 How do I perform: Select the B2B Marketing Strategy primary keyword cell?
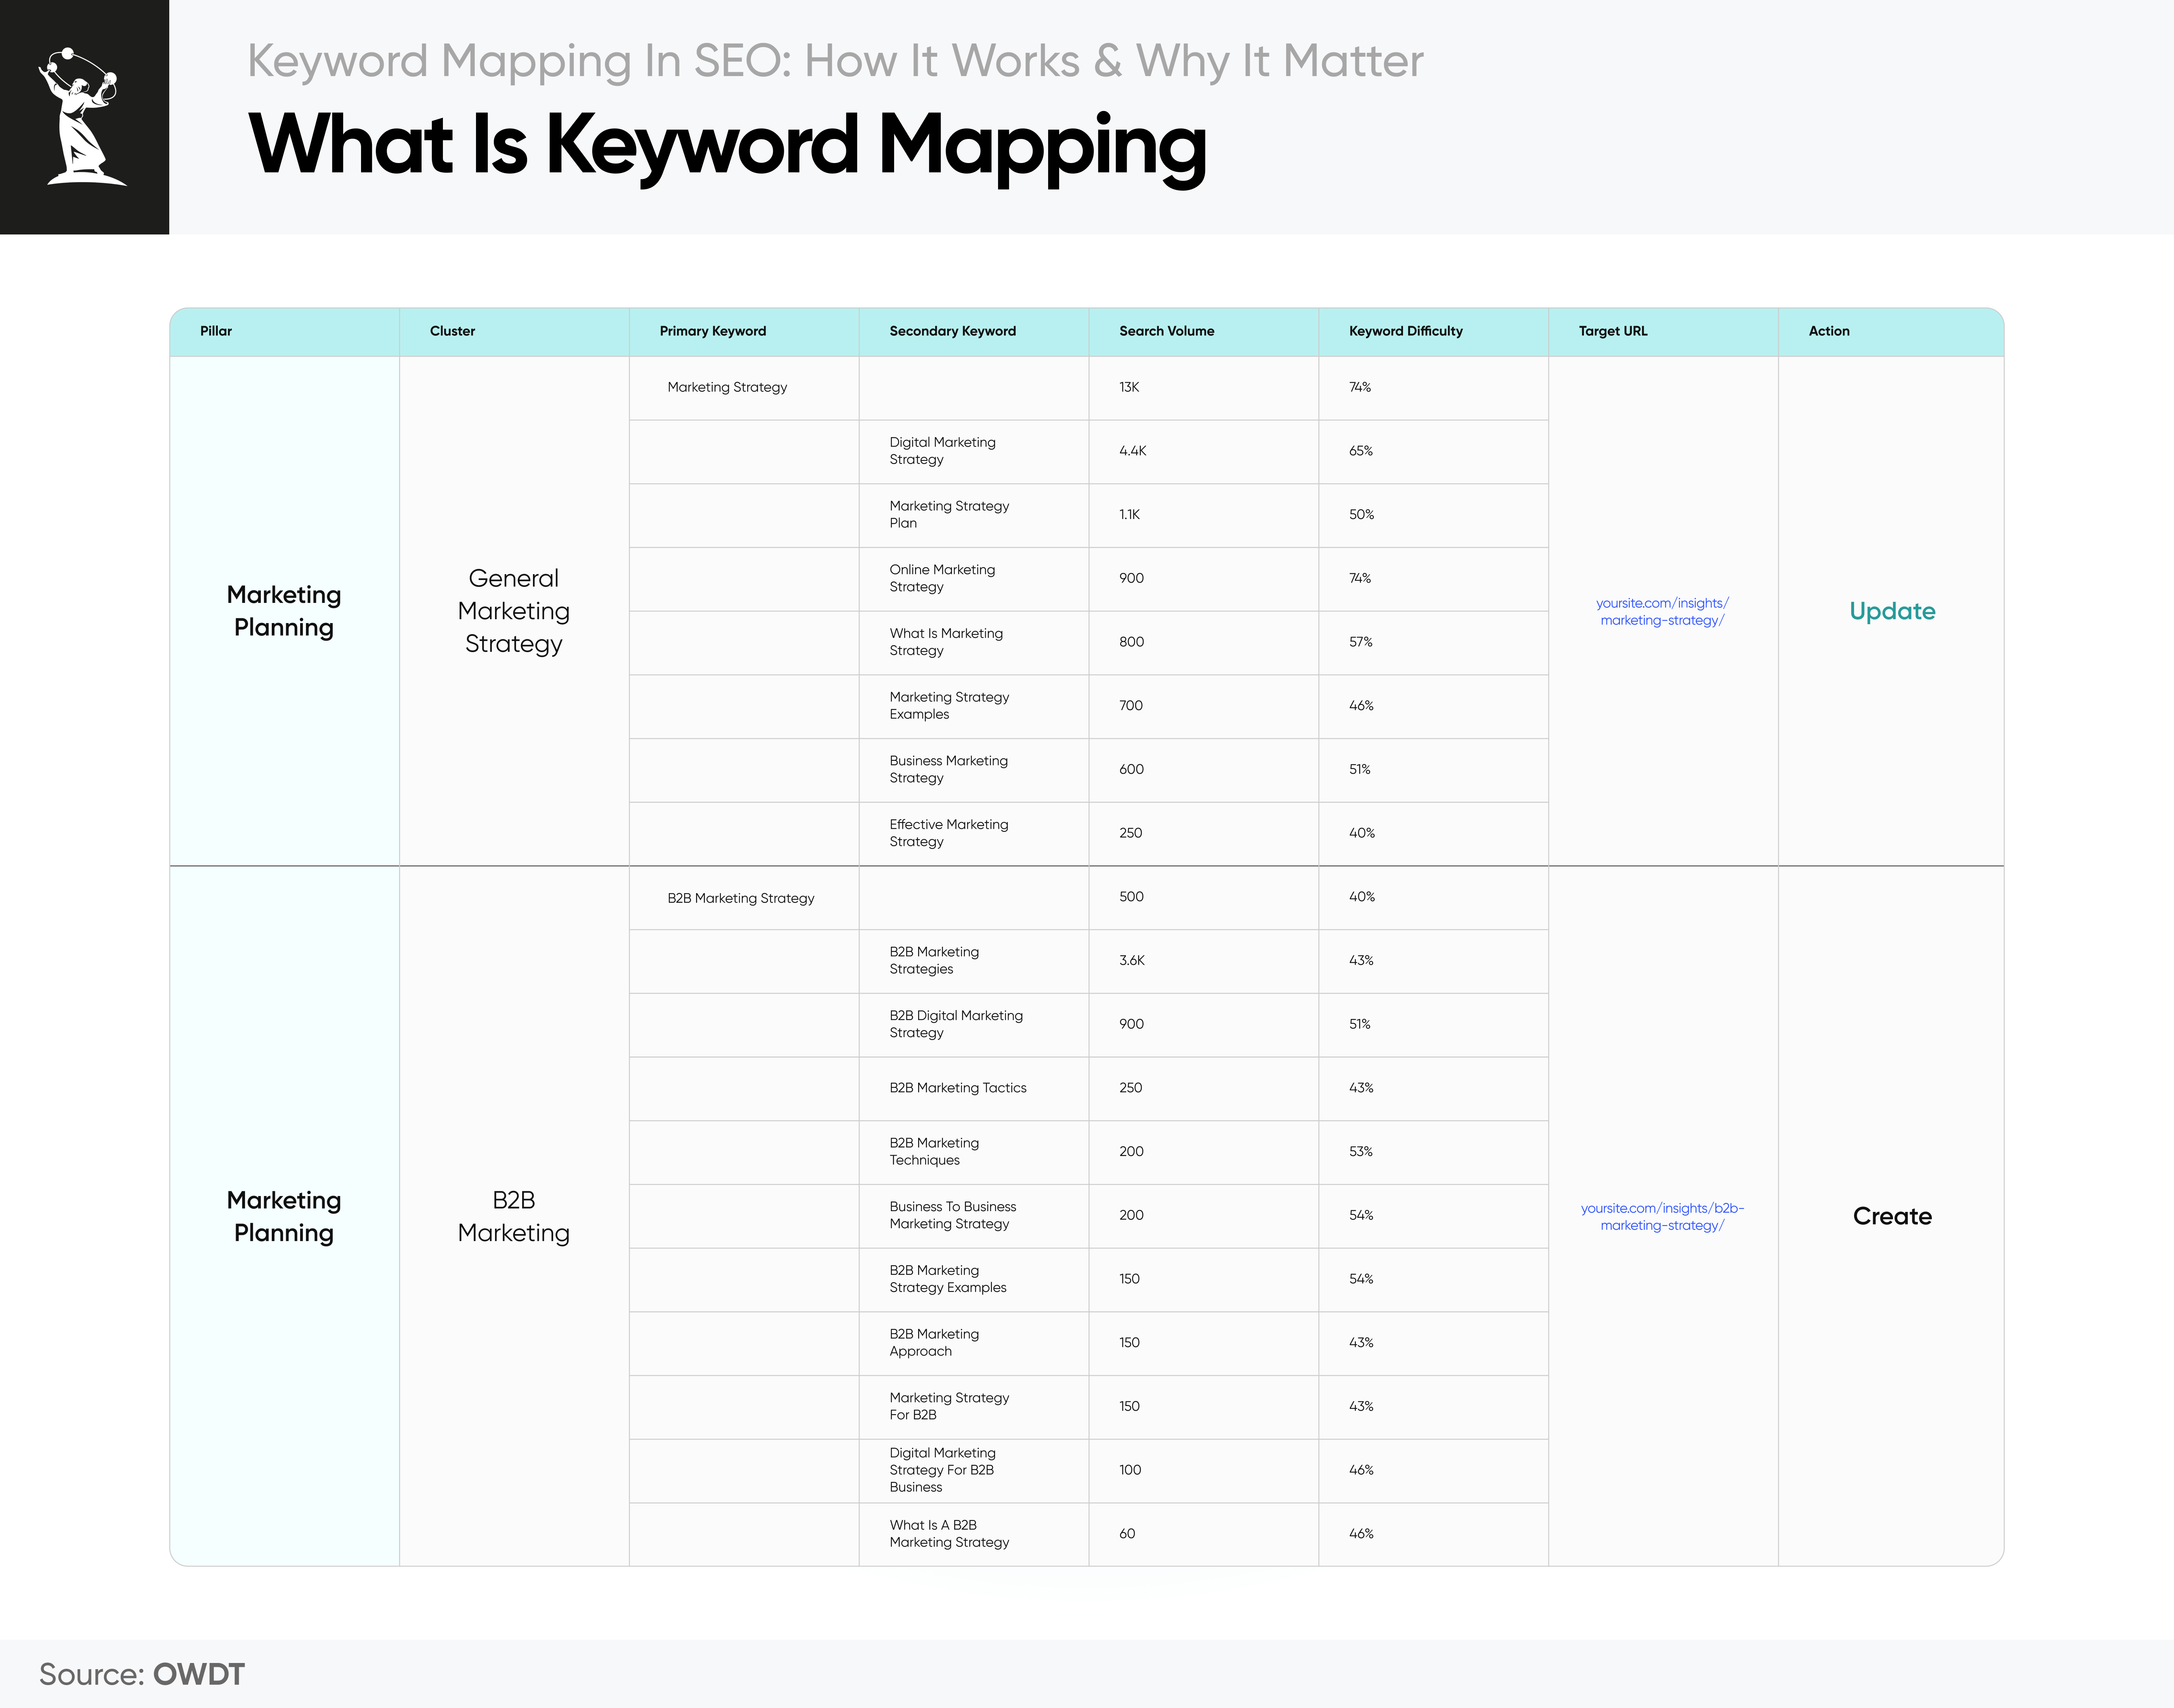coord(740,897)
